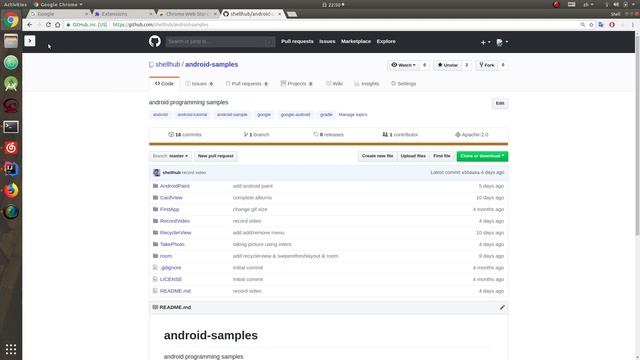Click Pull requests in top navigation

pyautogui.click(x=297, y=41)
